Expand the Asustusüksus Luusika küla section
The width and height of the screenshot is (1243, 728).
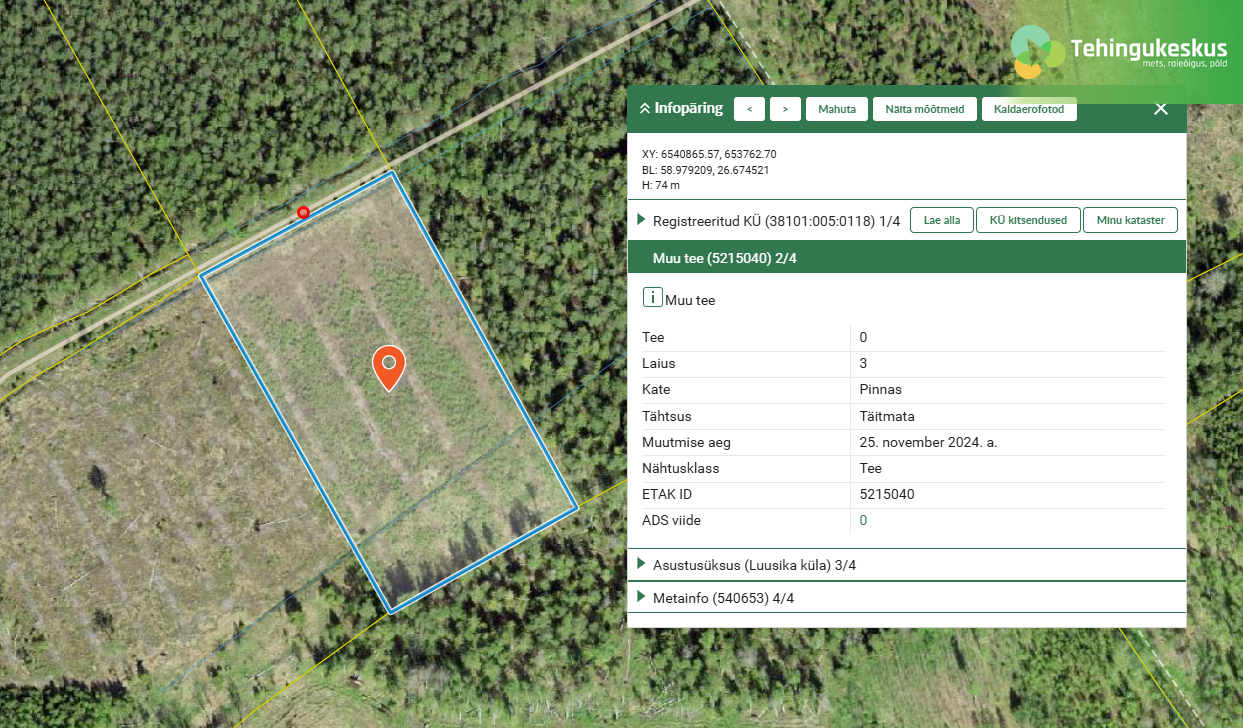642,565
